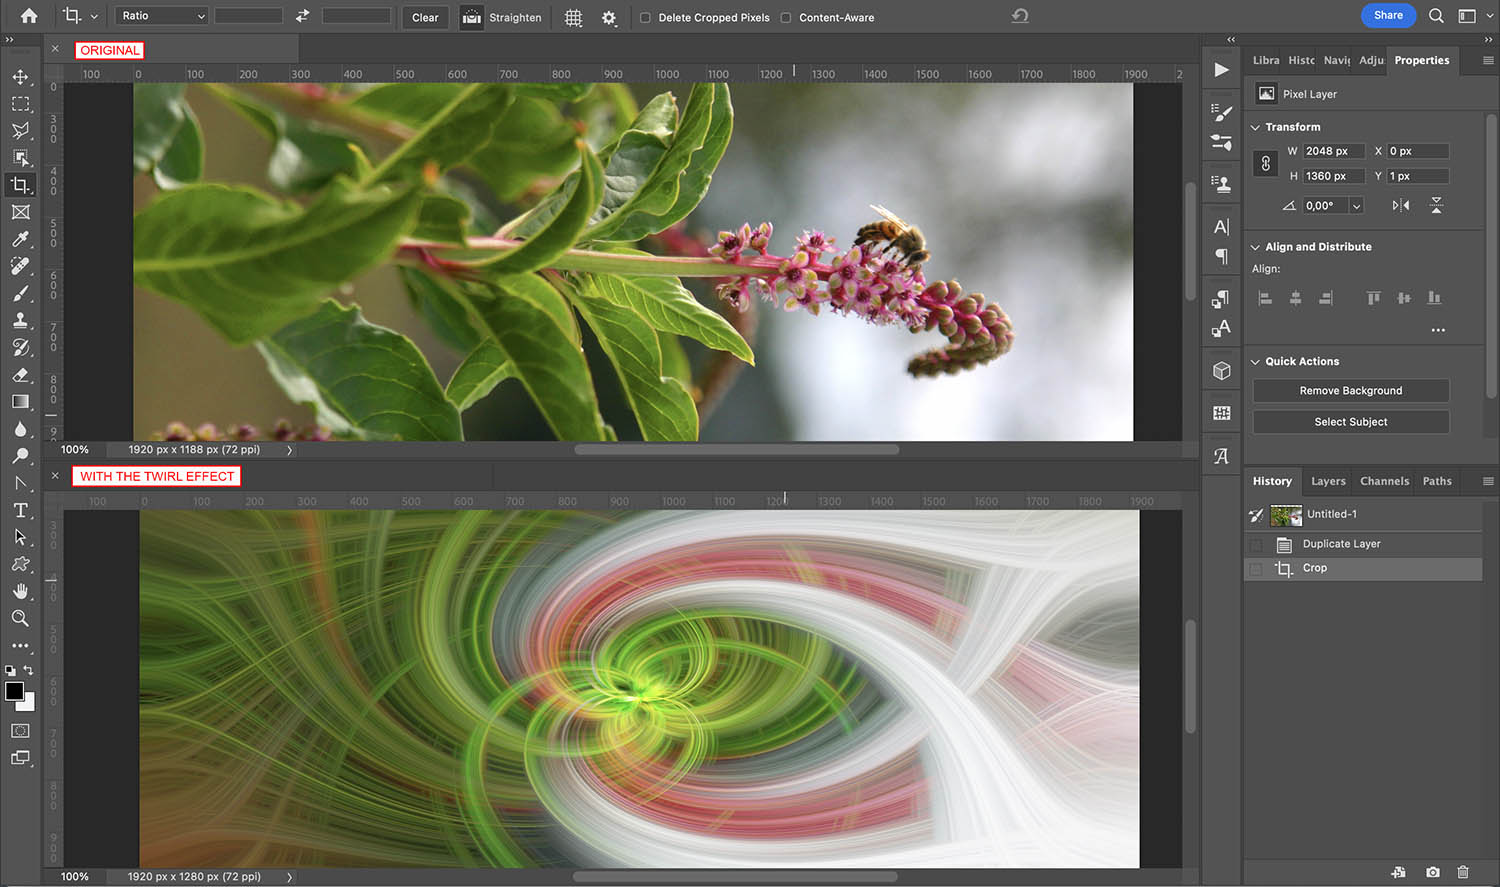The image size is (1500, 887).
Task: Open the Ratio dropdown in the options bar
Action: pos(161,15)
